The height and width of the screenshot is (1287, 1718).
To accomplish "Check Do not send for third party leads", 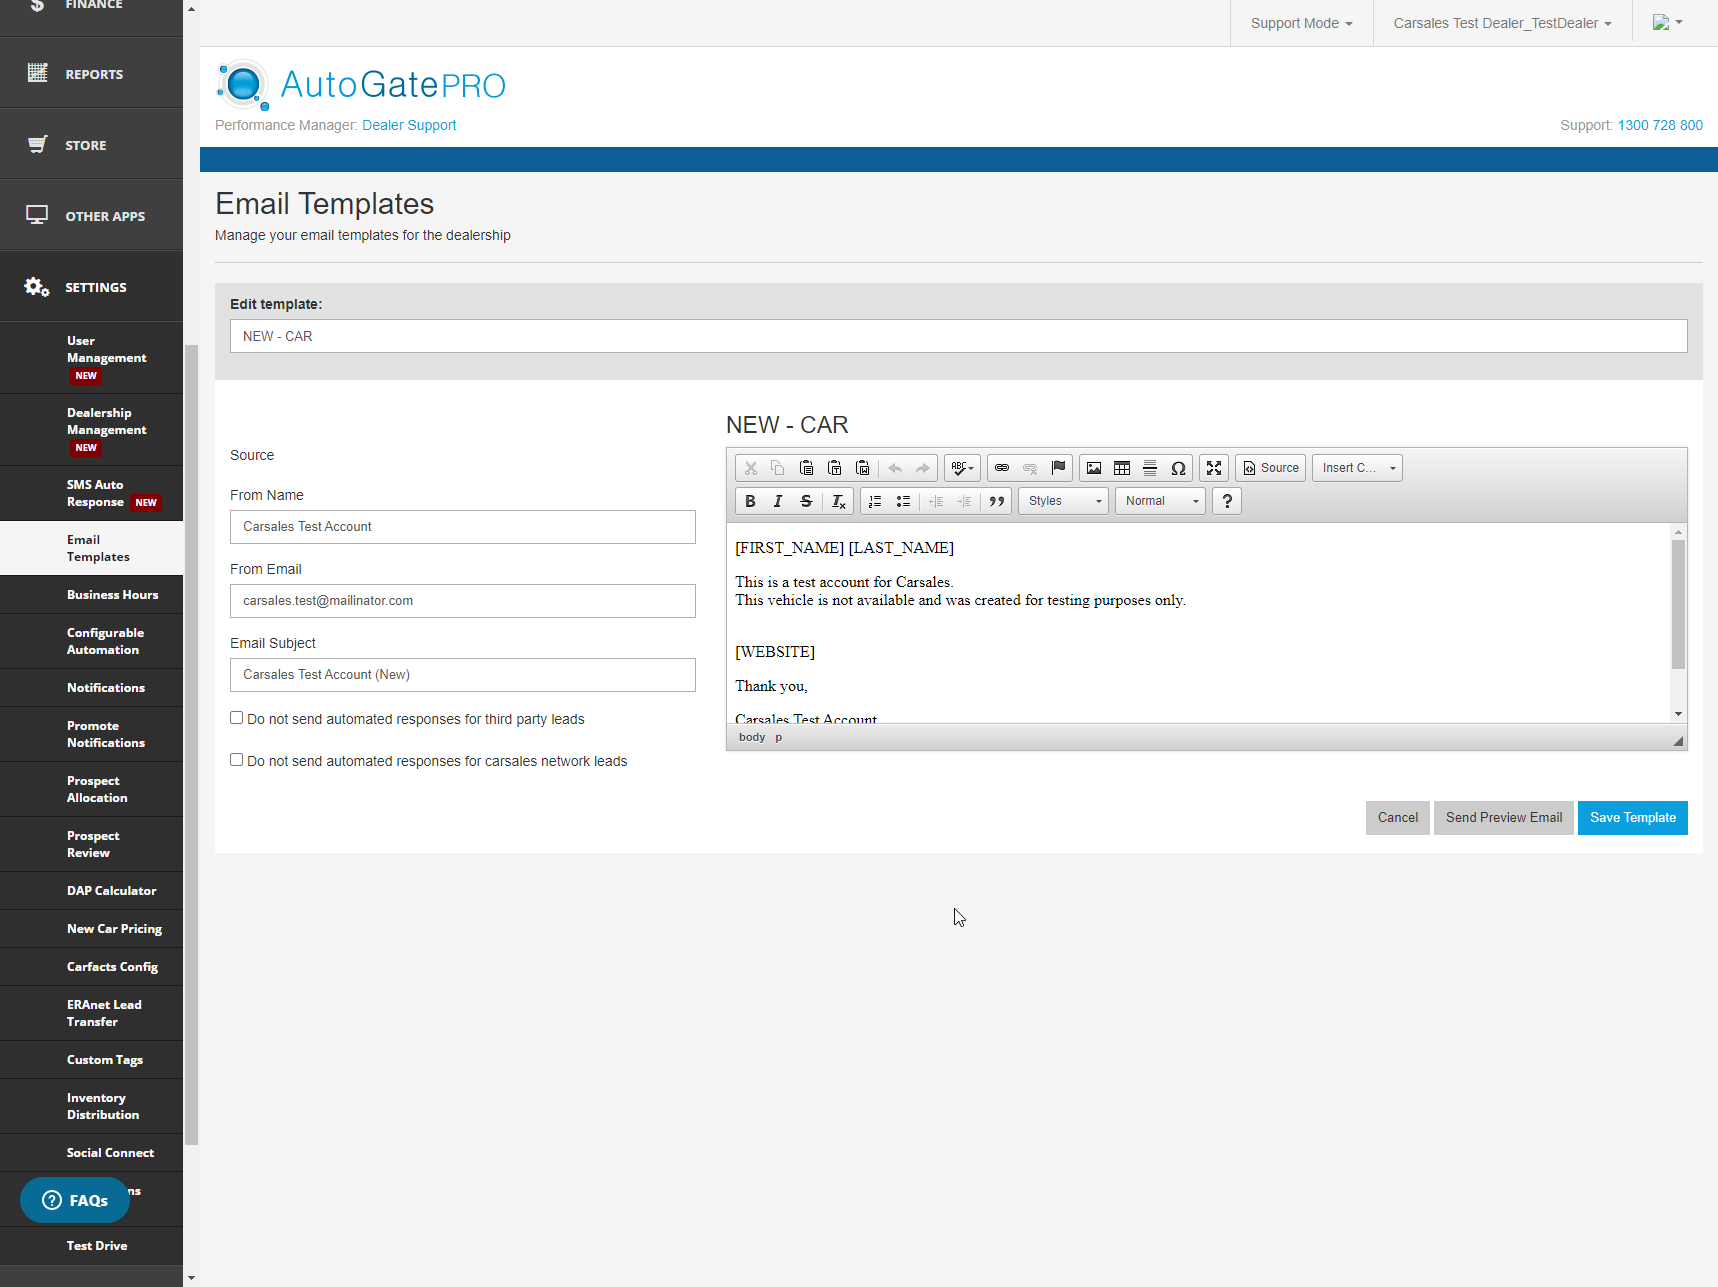I will pyautogui.click(x=237, y=718).
